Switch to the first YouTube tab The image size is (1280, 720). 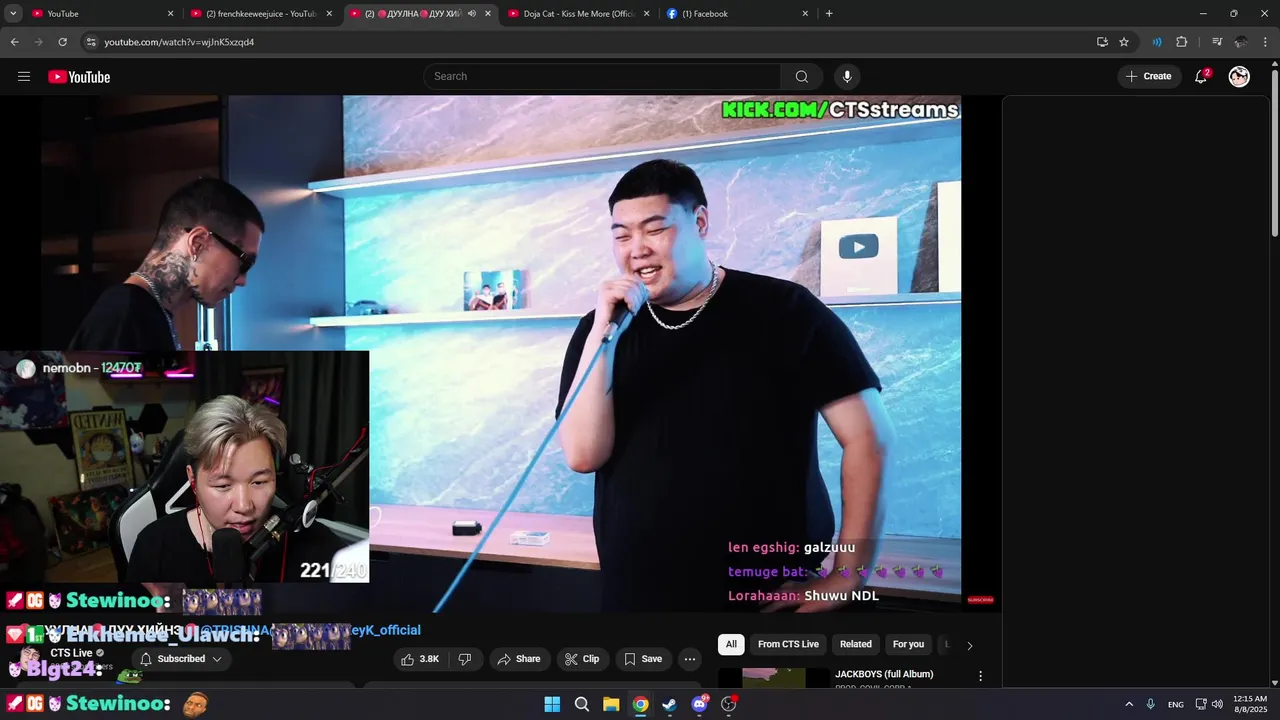(x=102, y=14)
